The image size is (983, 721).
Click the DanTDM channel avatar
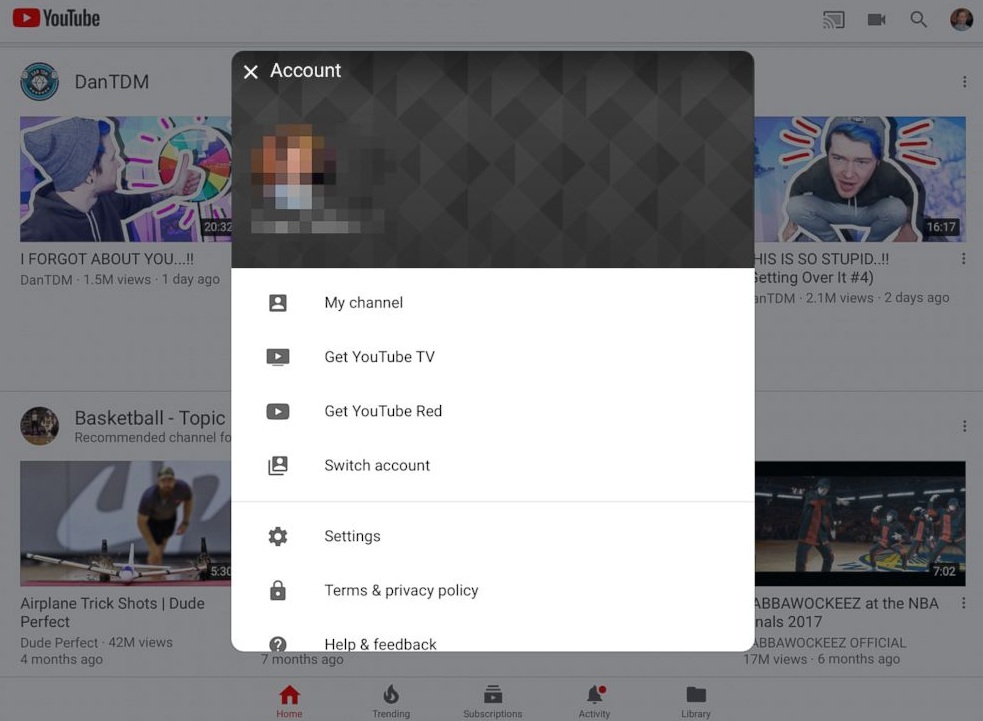point(39,82)
